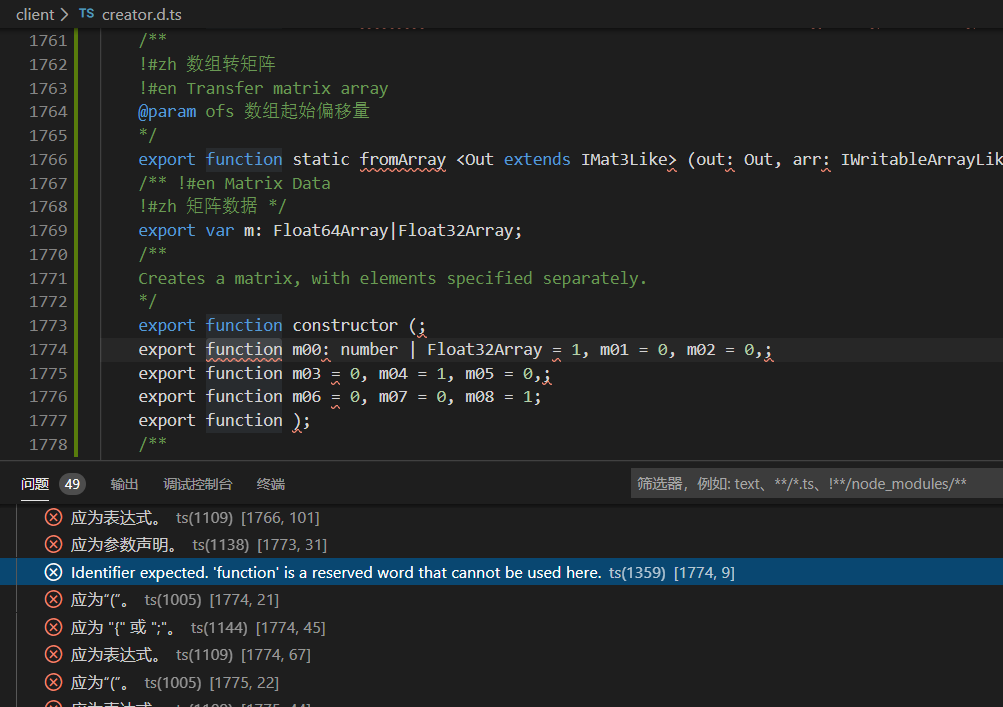Click "fromArray" identifier on line 1766
Image resolution: width=1003 pixels, height=707 pixels.
point(402,159)
